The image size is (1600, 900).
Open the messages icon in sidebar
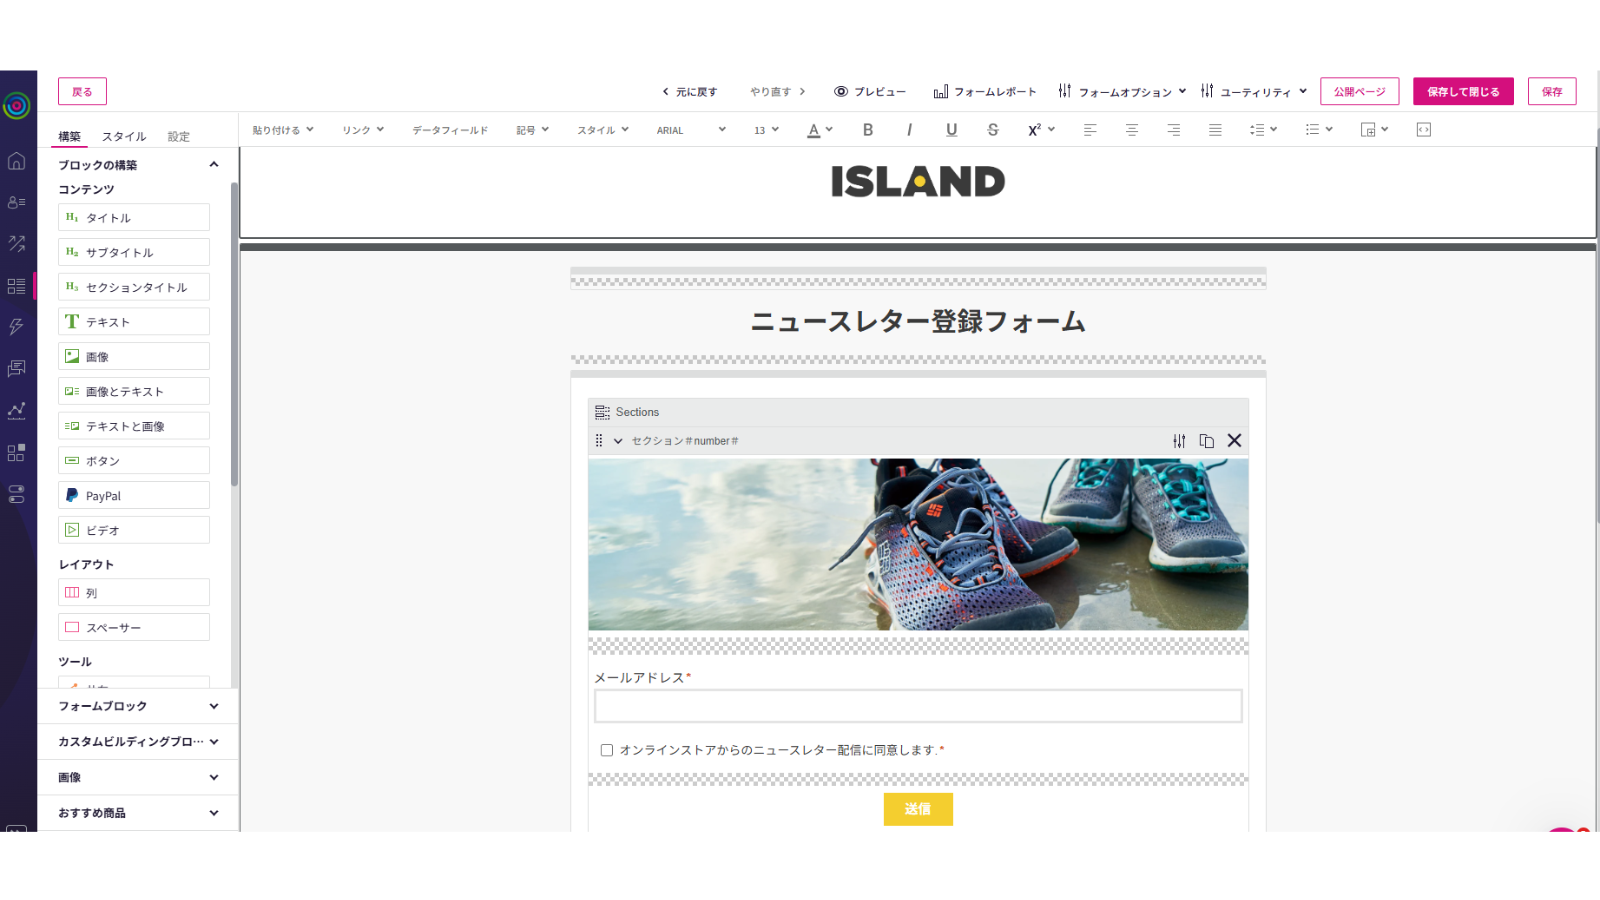point(16,369)
